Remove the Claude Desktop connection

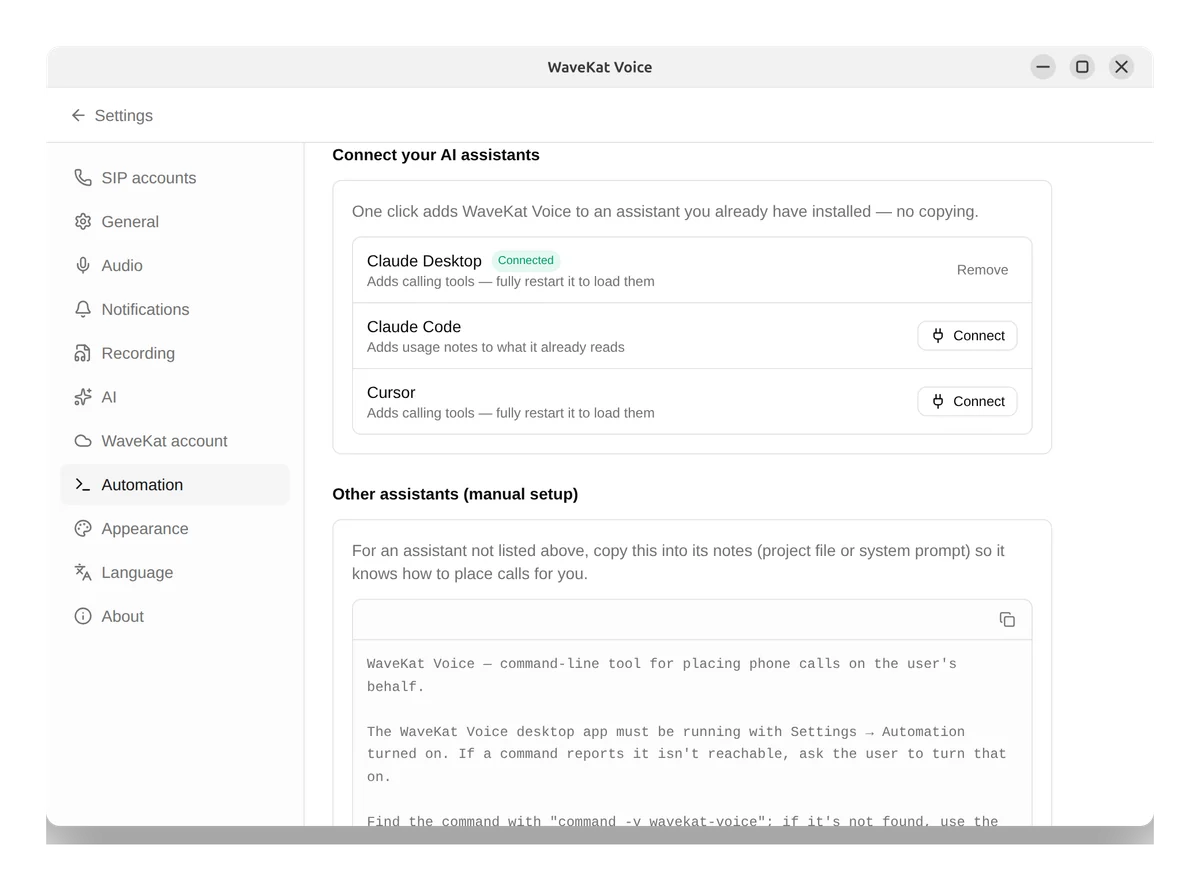[x=982, y=270]
